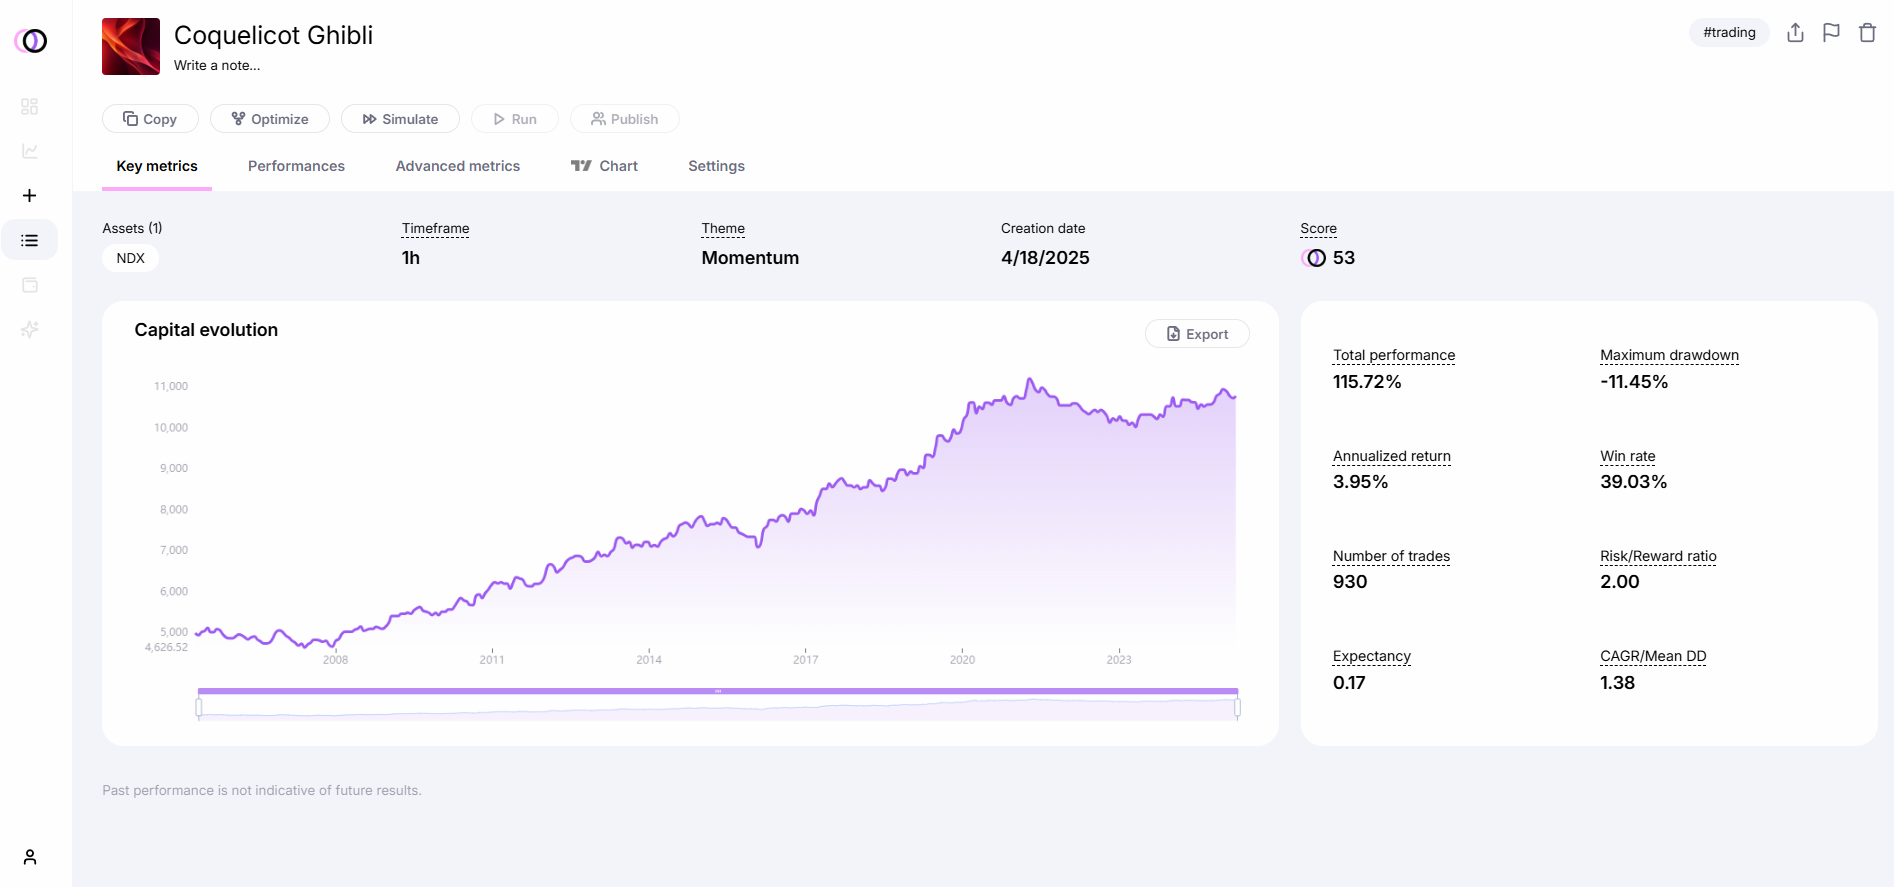Click the left handle of chart range slider

[x=199, y=708]
